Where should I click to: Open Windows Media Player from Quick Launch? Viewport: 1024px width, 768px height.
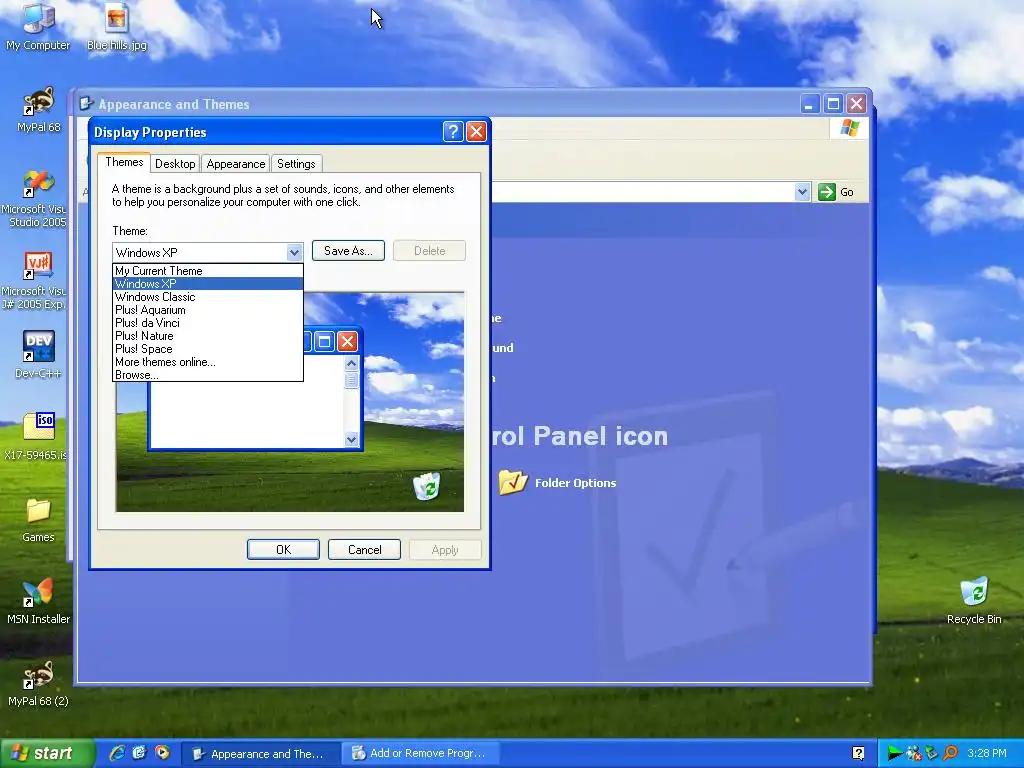point(161,753)
